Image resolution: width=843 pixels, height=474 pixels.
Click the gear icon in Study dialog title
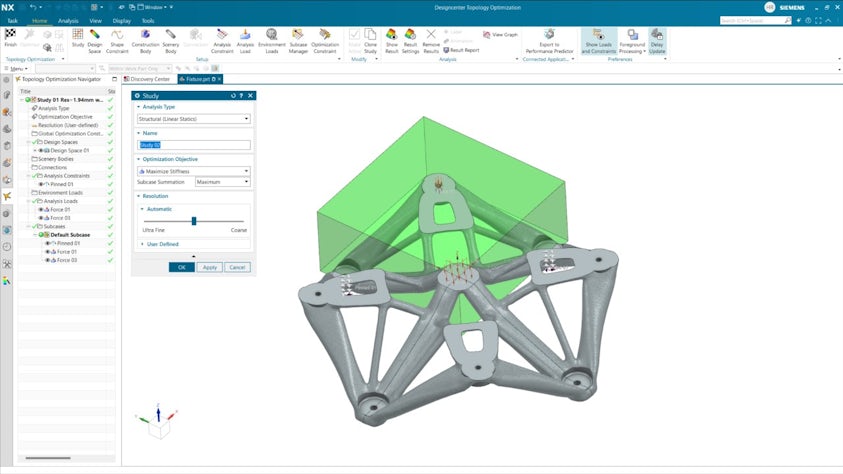137,96
